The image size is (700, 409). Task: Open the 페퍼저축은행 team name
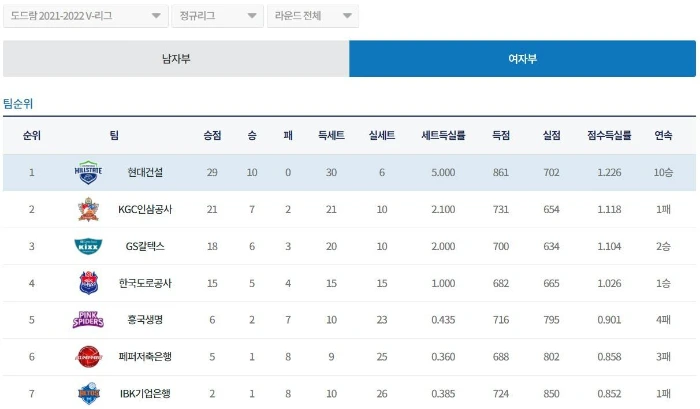tap(145, 357)
